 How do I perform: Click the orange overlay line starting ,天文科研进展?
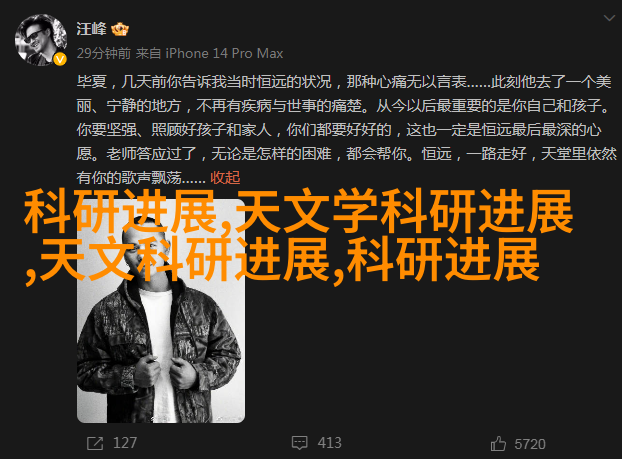tap(282, 260)
